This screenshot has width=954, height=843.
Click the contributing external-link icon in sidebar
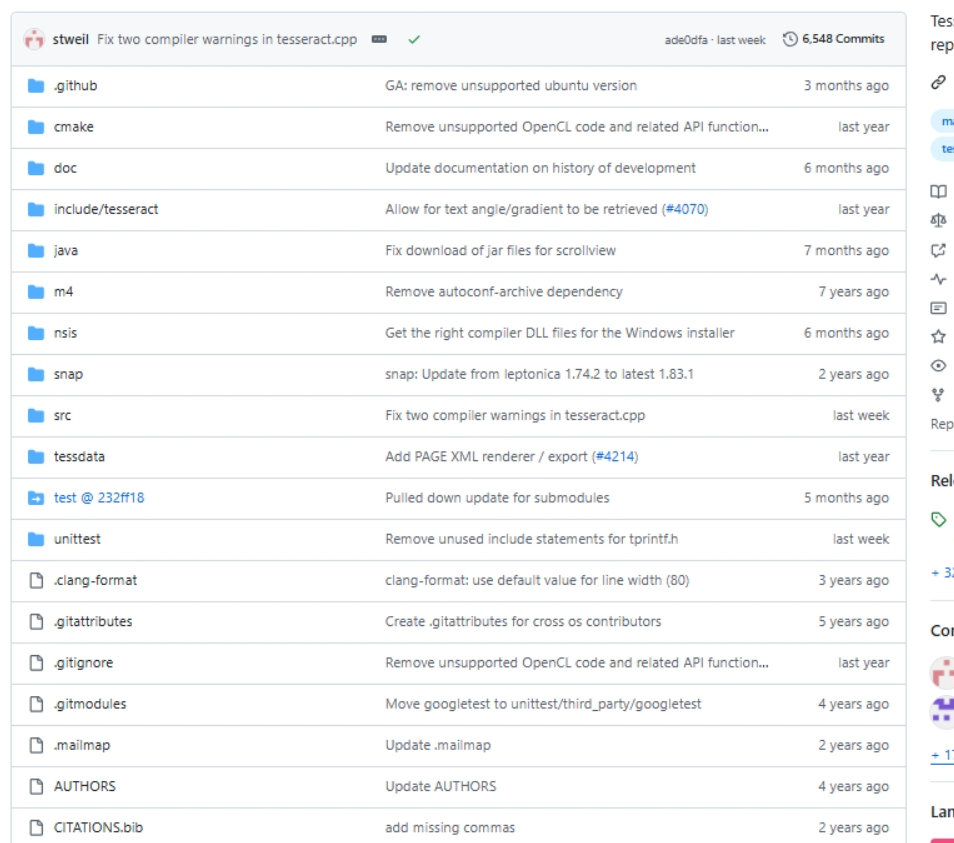(x=938, y=250)
